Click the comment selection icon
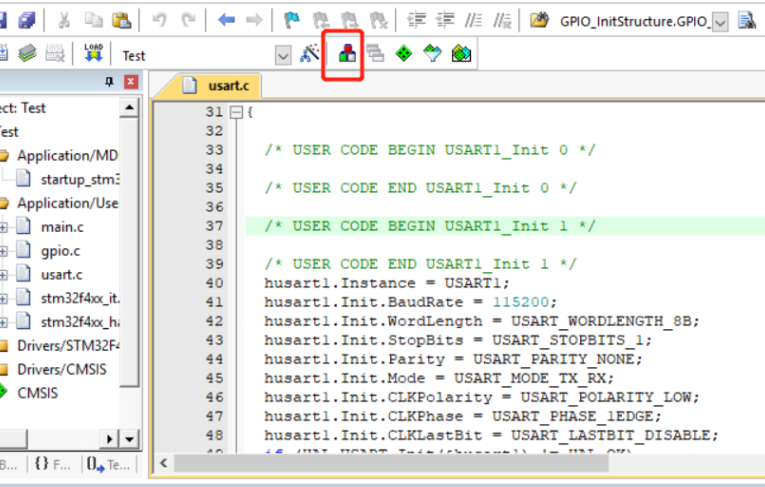This screenshot has width=765, height=487. click(x=473, y=20)
